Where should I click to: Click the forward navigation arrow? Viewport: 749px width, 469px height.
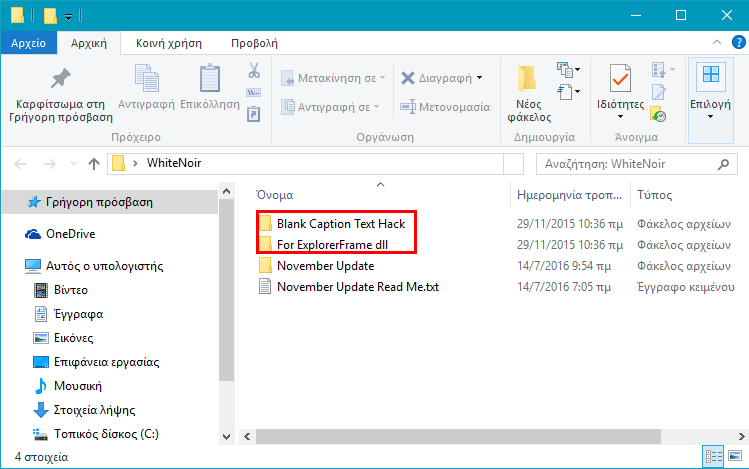click(50, 164)
